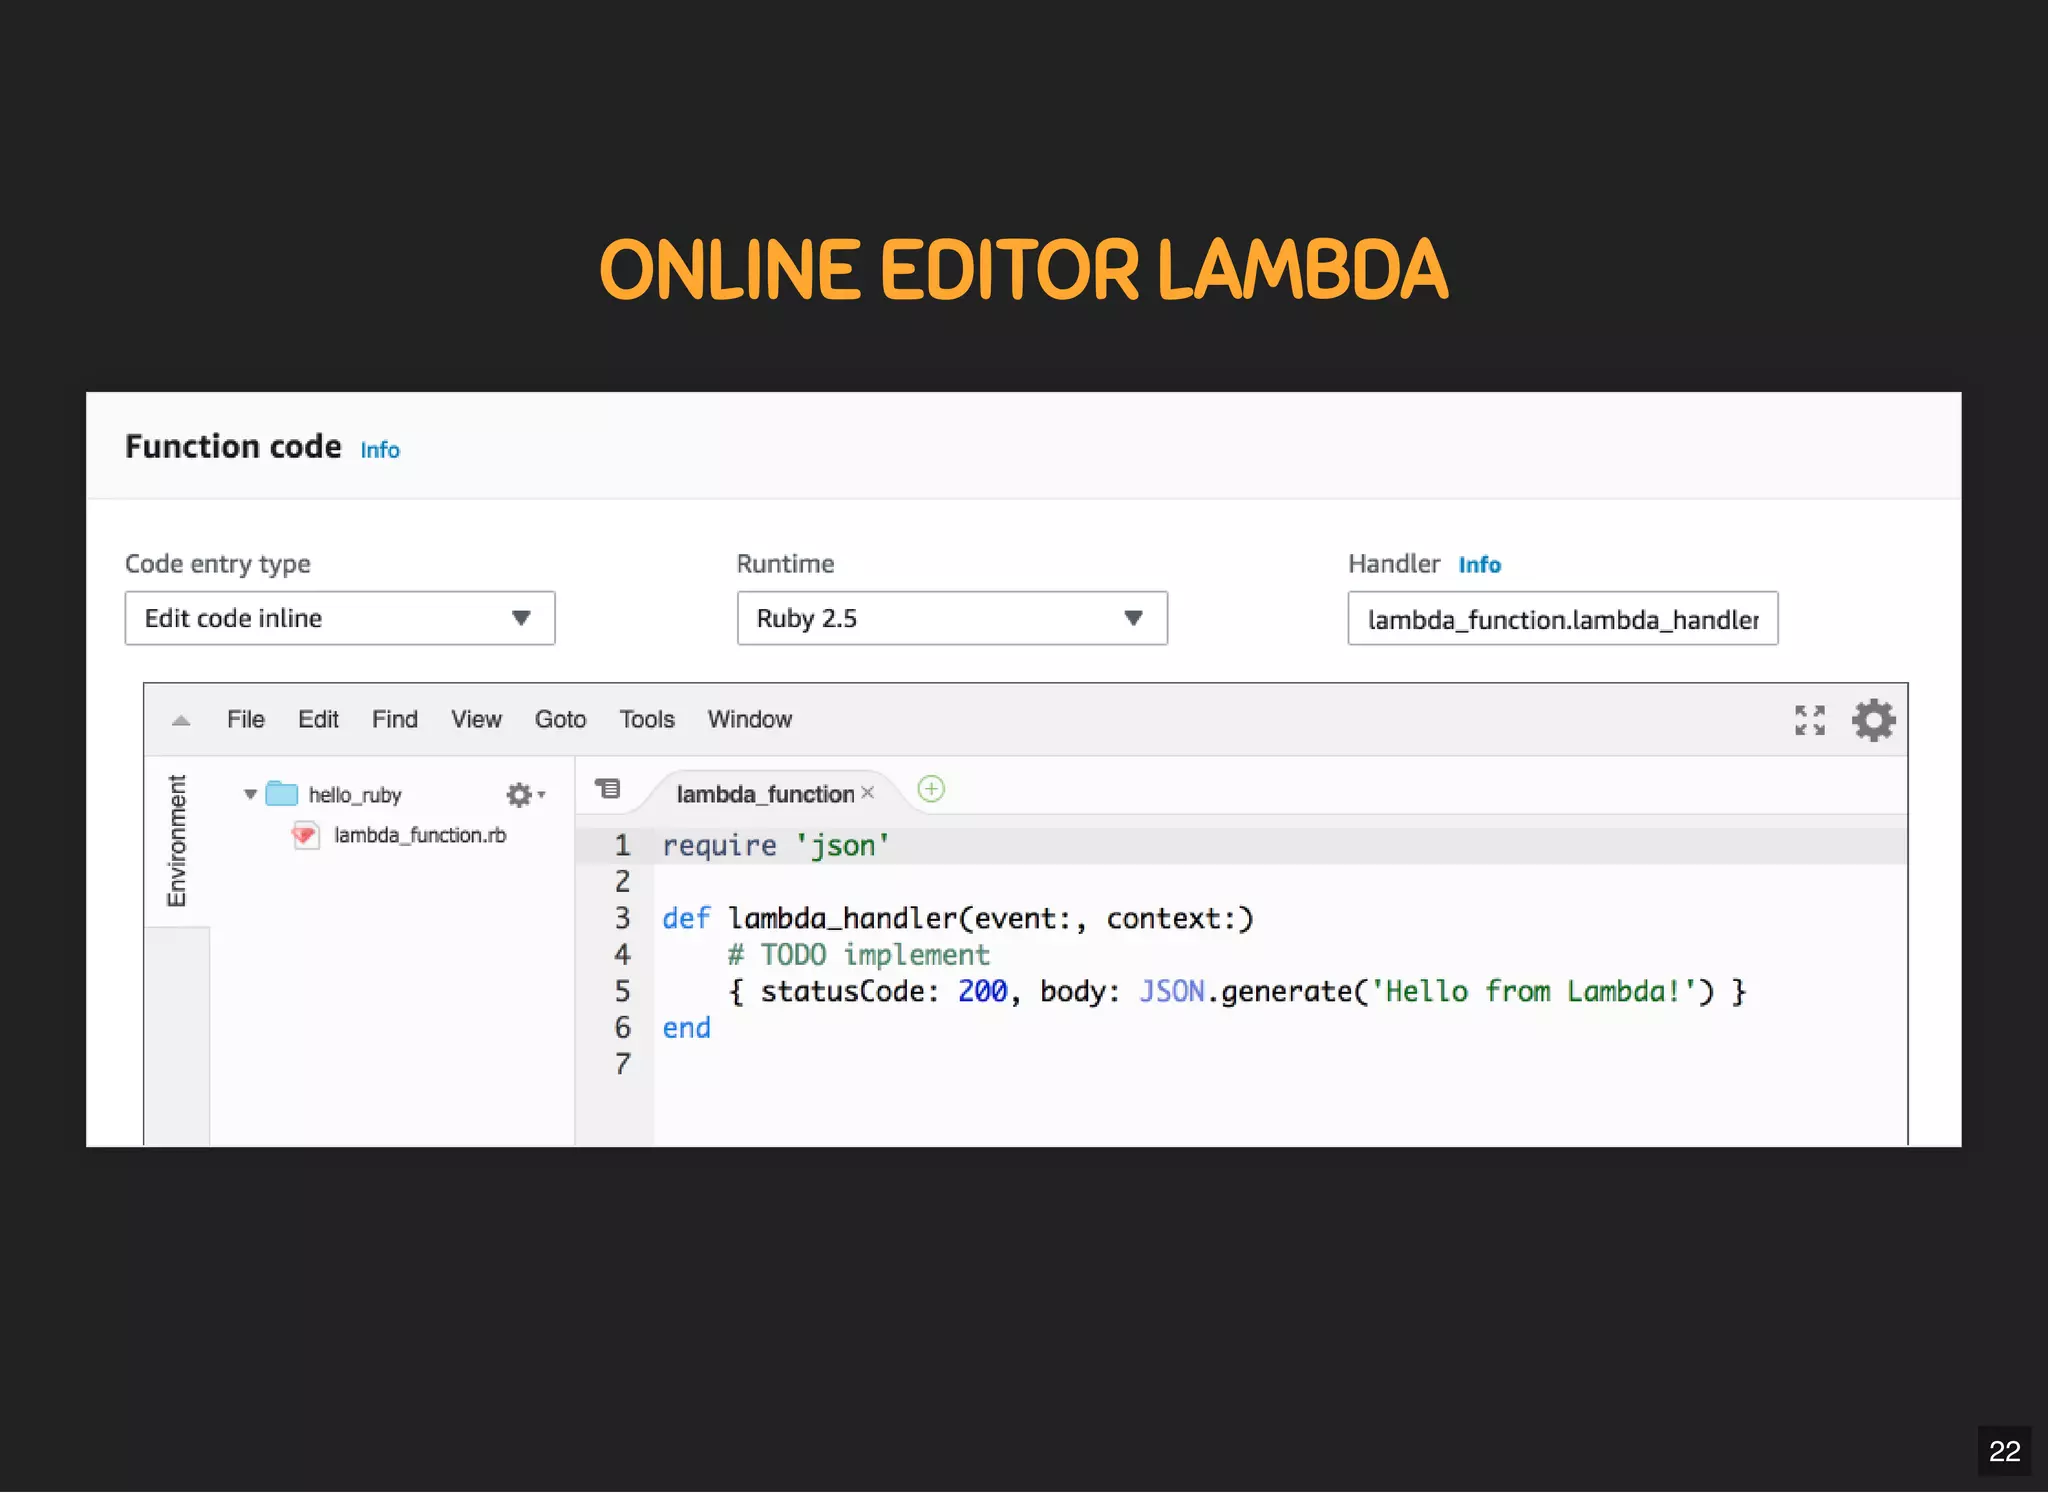Click the statusCode value 200
The image size is (2048, 1493).
click(982, 991)
